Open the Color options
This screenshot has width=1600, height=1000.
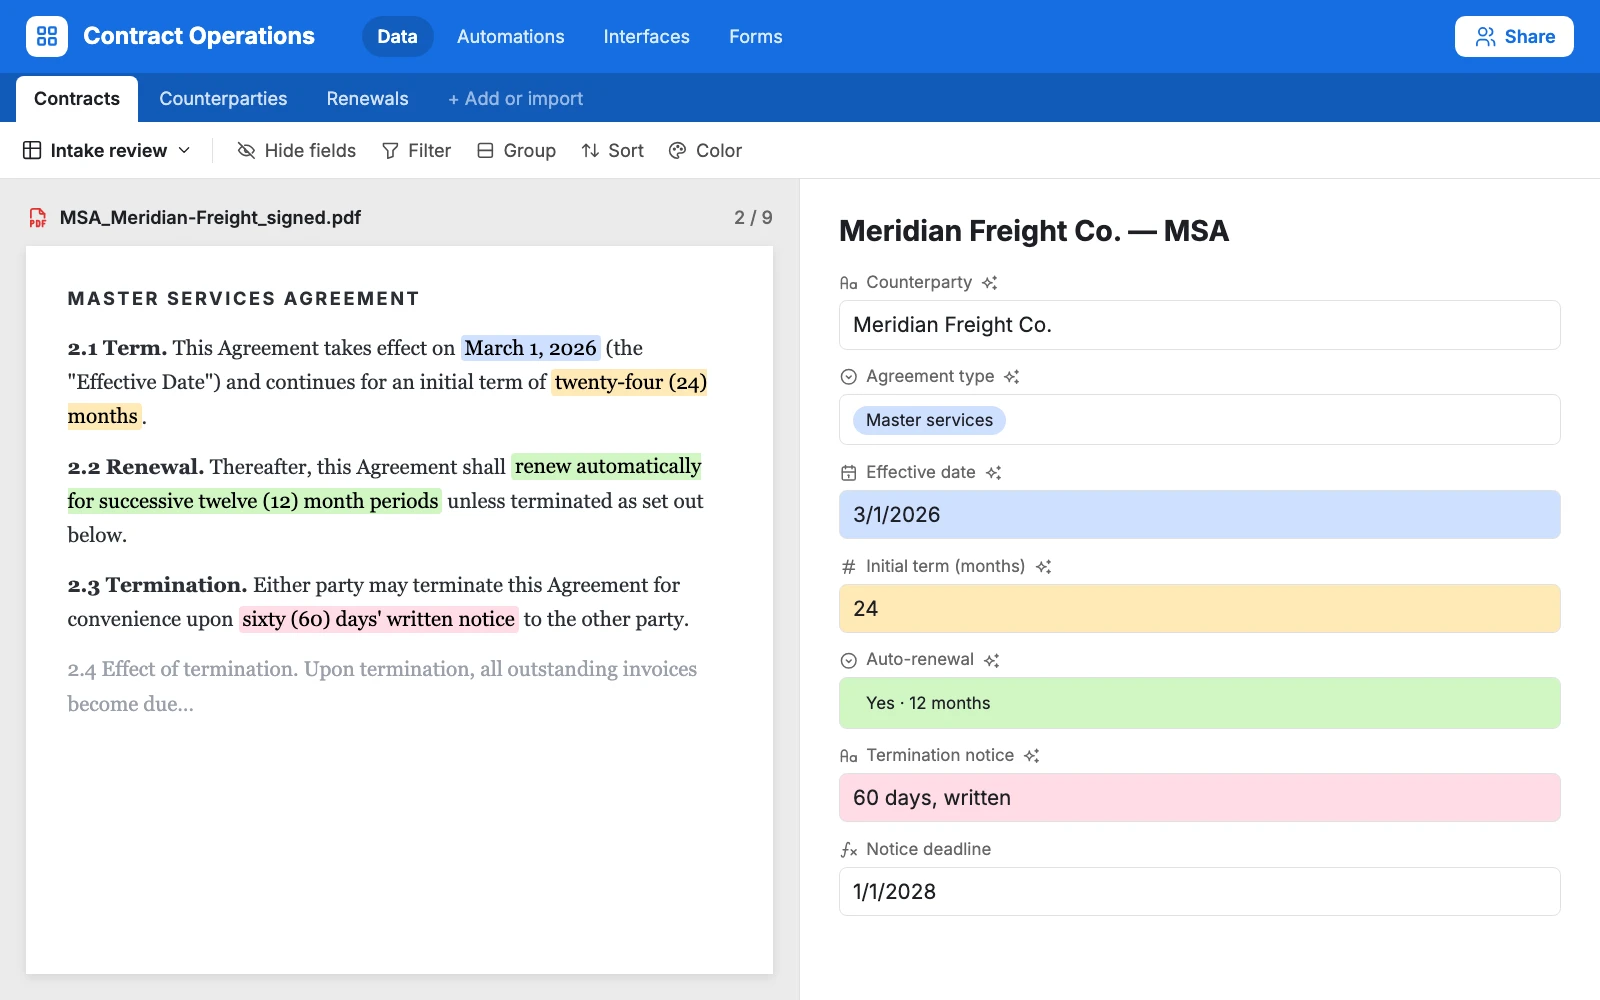705,150
